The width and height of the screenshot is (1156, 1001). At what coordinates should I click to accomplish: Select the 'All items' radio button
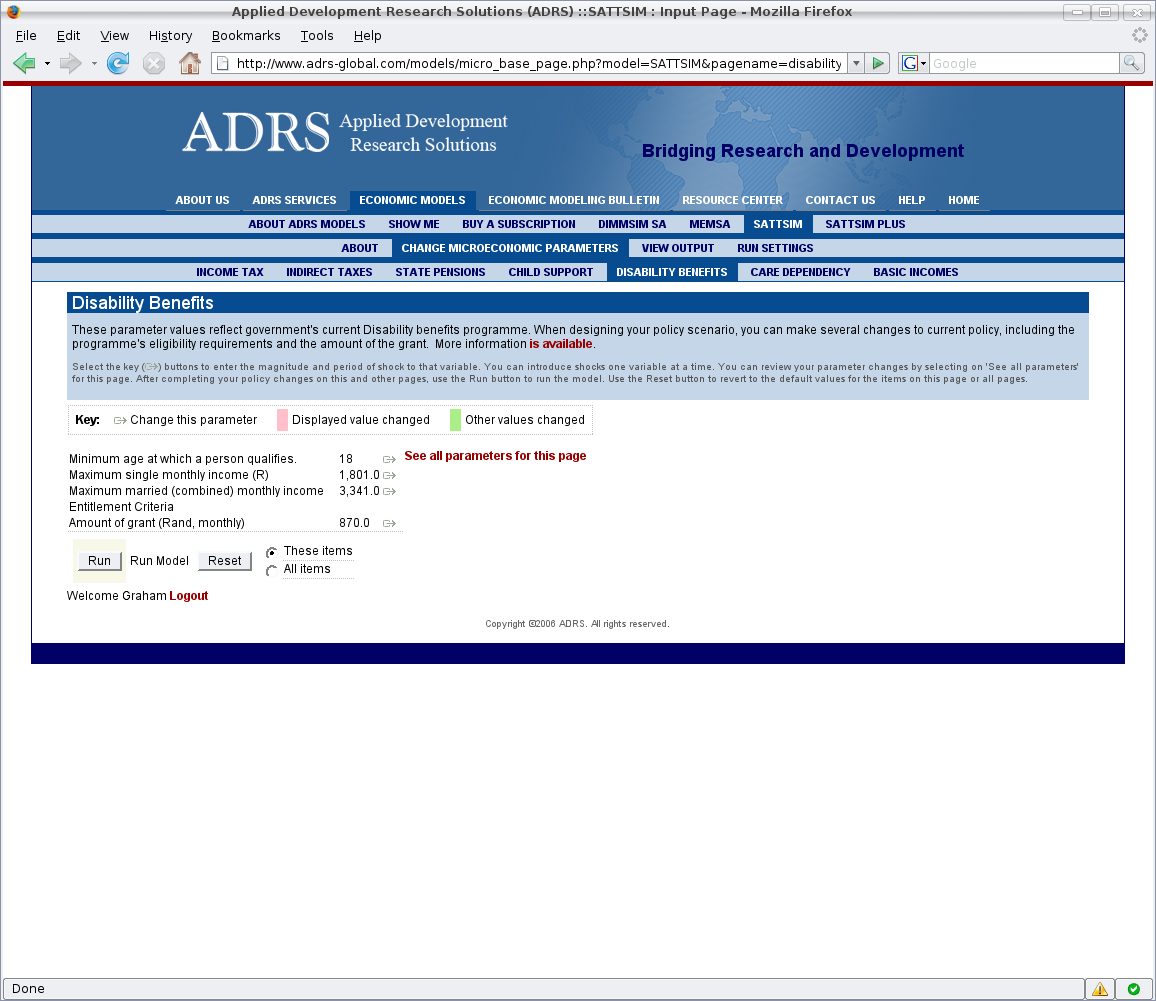click(x=272, y=570)
